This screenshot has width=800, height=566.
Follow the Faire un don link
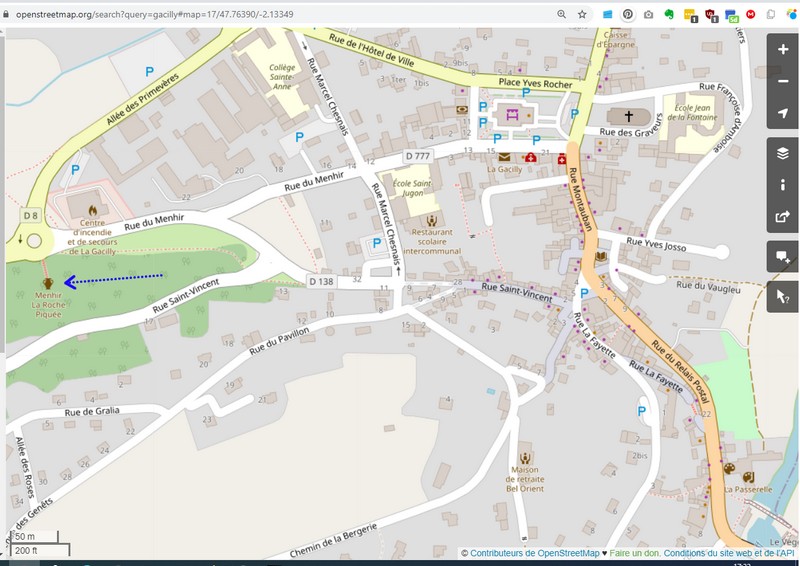point(634,553)
